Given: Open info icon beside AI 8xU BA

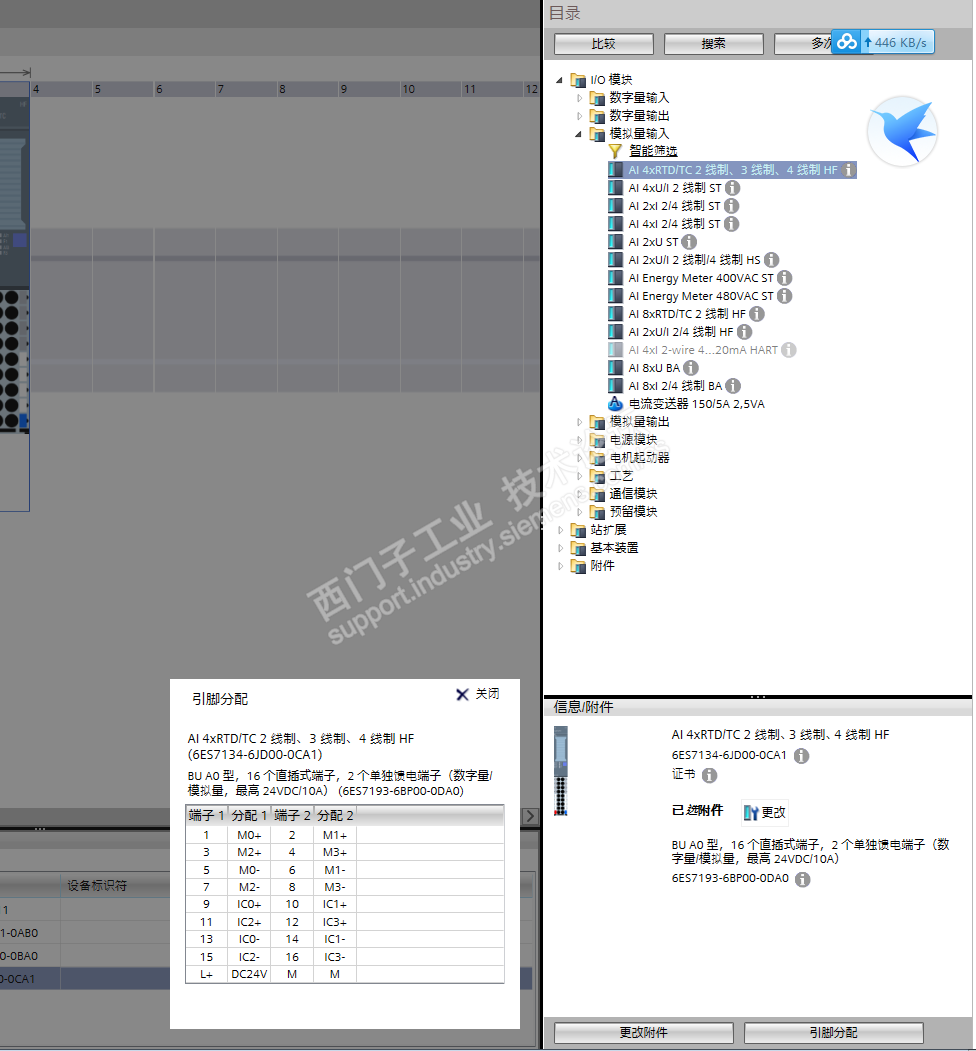Looking at the screenshot, I should pos(690,368).
